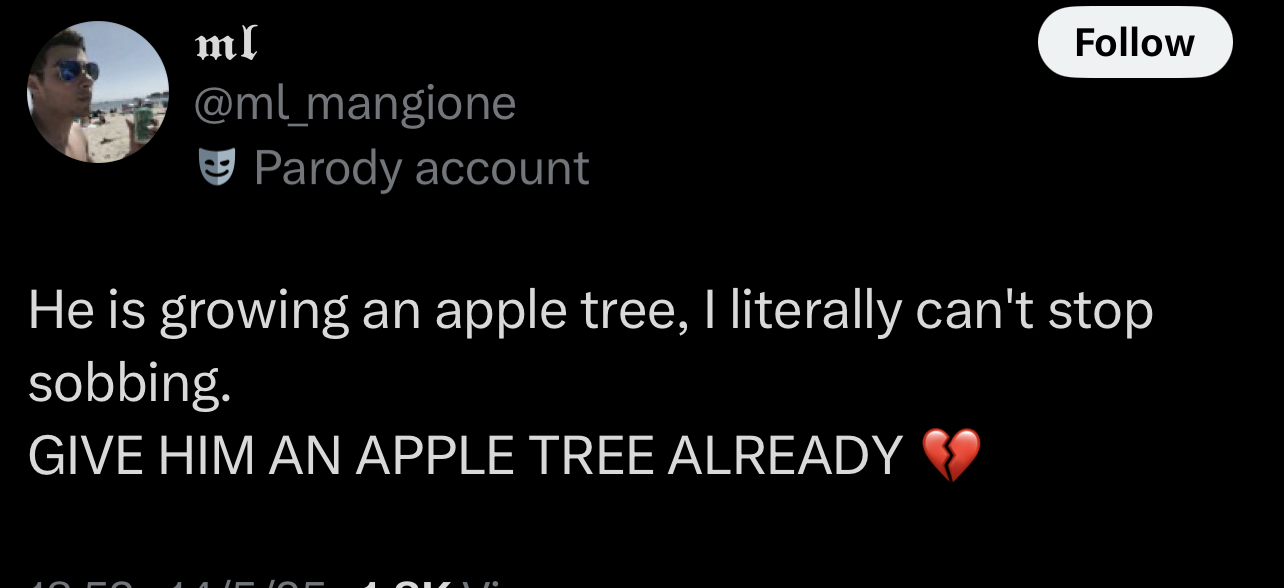Click the word "account" in the parody label
The width and height of the screenshot is (1284, 588).
(501, 167)
